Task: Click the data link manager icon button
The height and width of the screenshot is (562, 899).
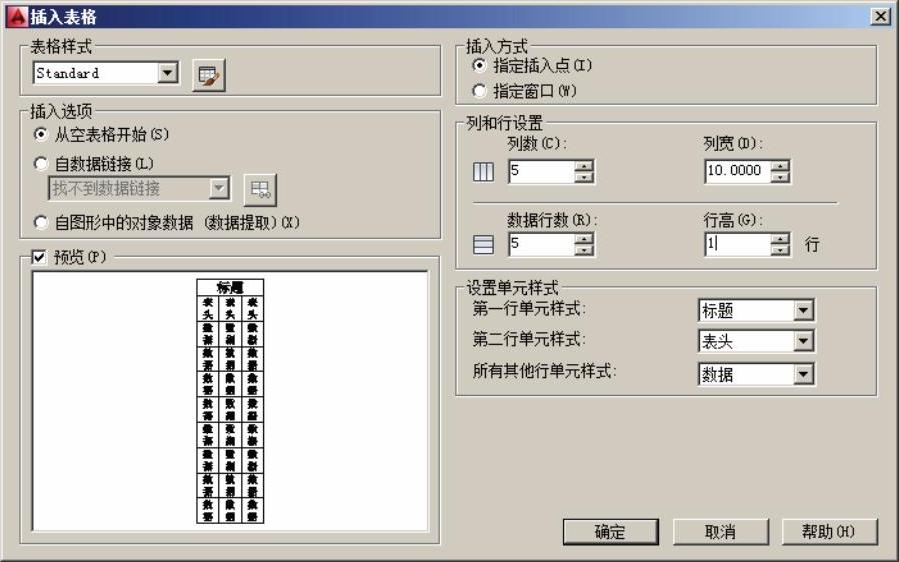Action: 260,188
